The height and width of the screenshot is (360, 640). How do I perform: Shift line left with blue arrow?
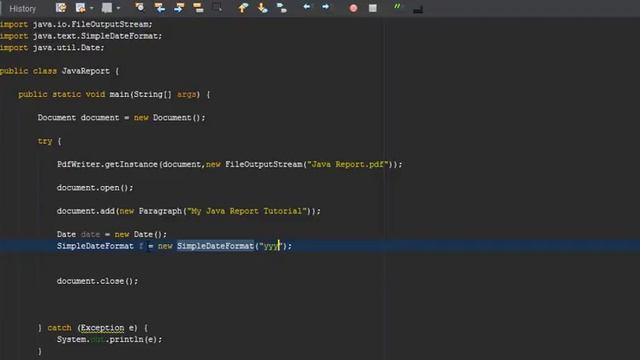(307, 7)
